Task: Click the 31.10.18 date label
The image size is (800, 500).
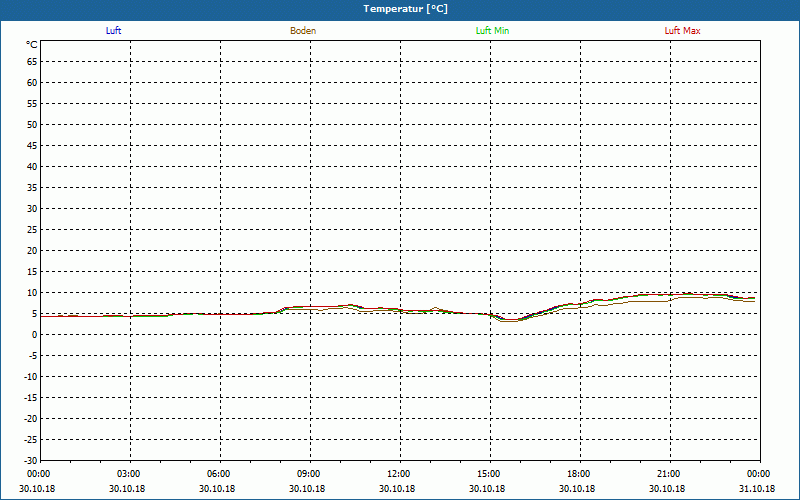Action: point(757,489)
